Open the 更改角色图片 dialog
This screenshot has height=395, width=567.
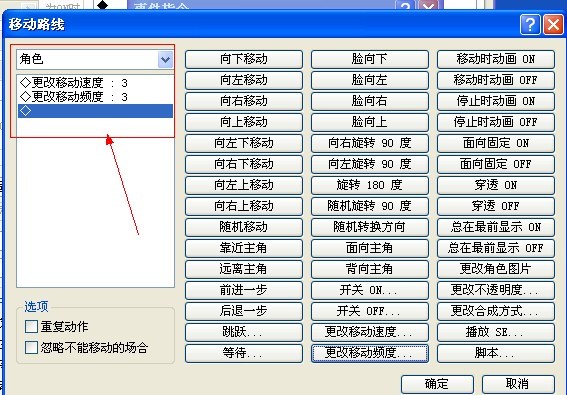click(496, 269)
